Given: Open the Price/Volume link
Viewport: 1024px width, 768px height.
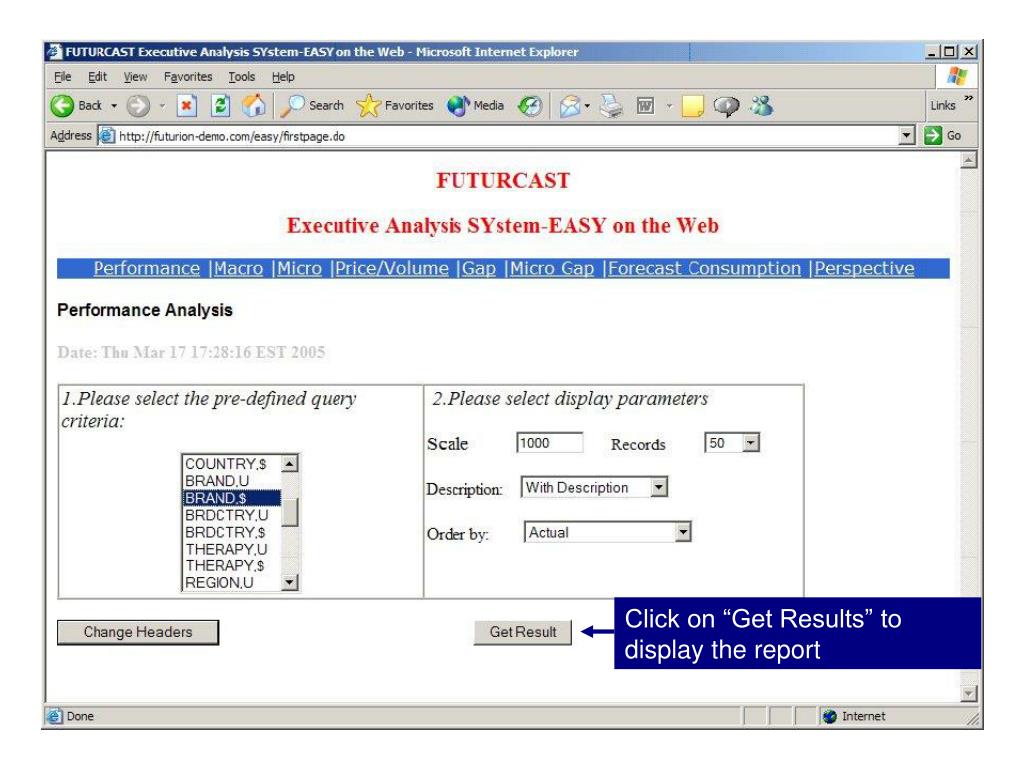Looking at the screenshot, I should pos(392,268).
